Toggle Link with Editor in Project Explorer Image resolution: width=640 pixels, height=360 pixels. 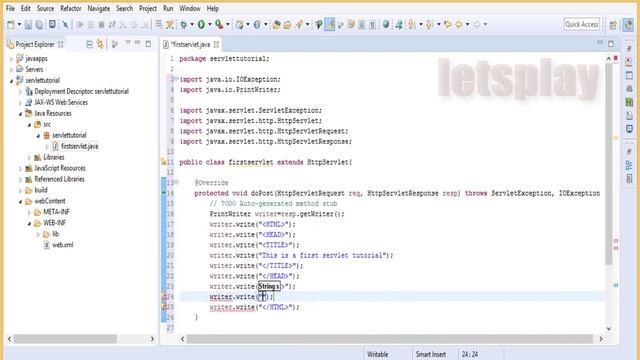(x=100, y=44)
